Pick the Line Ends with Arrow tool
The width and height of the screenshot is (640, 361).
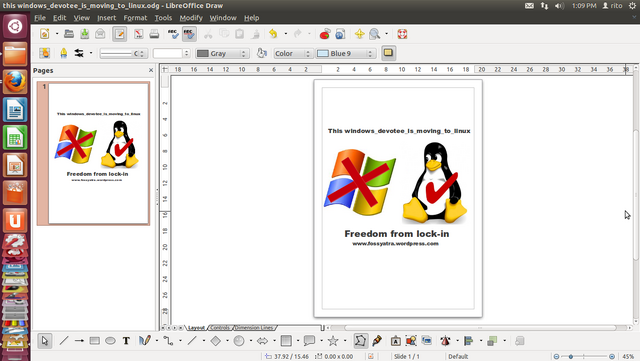pos(79,341)
